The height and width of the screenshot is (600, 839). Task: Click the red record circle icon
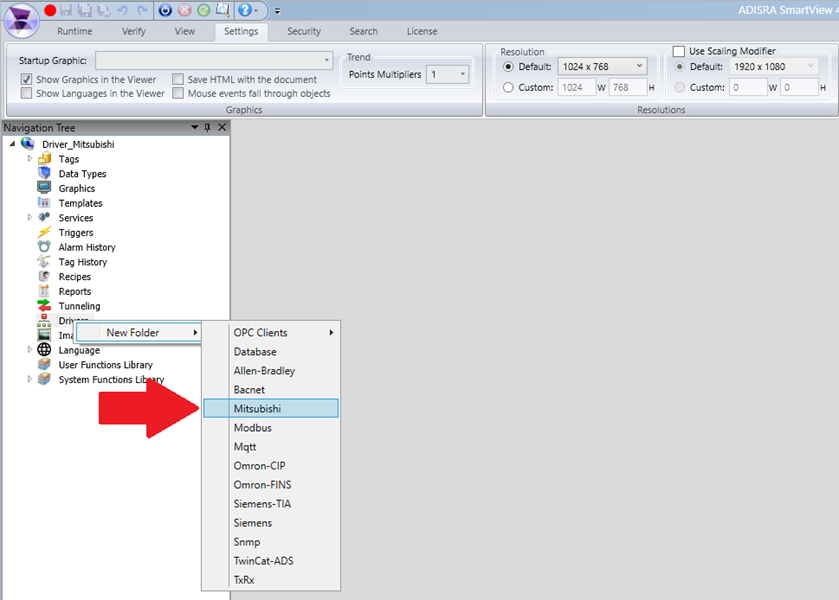click(x=50, y=10)
